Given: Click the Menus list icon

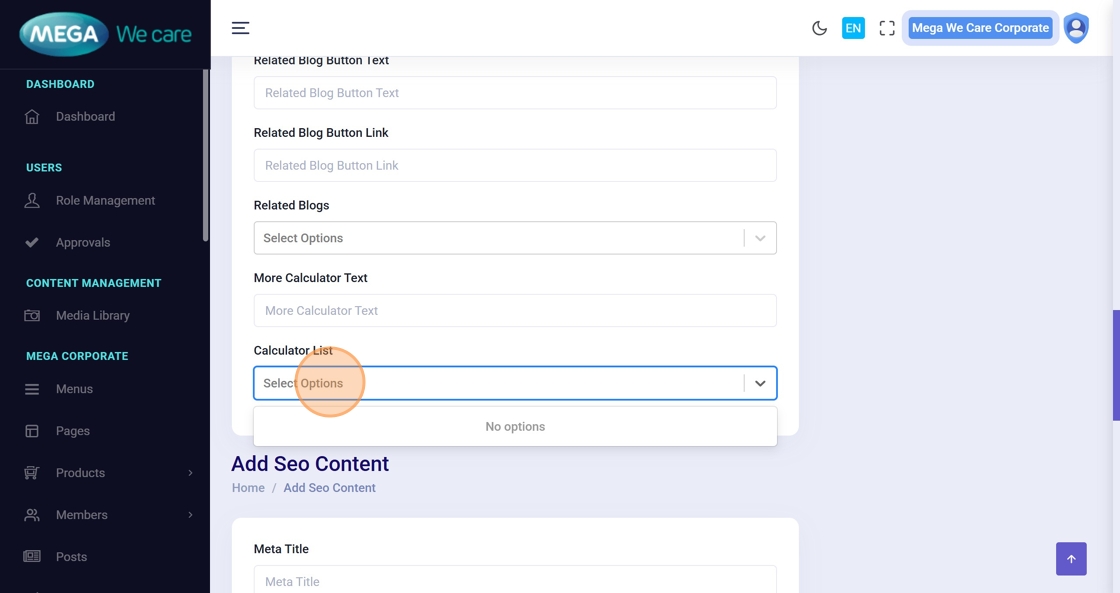Looking at the screenshot, I should [x=32, y=389].
